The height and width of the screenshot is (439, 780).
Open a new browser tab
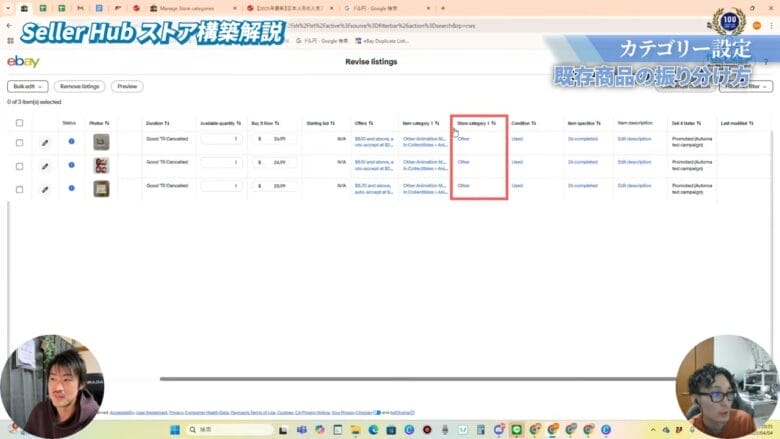coord(443,8)
